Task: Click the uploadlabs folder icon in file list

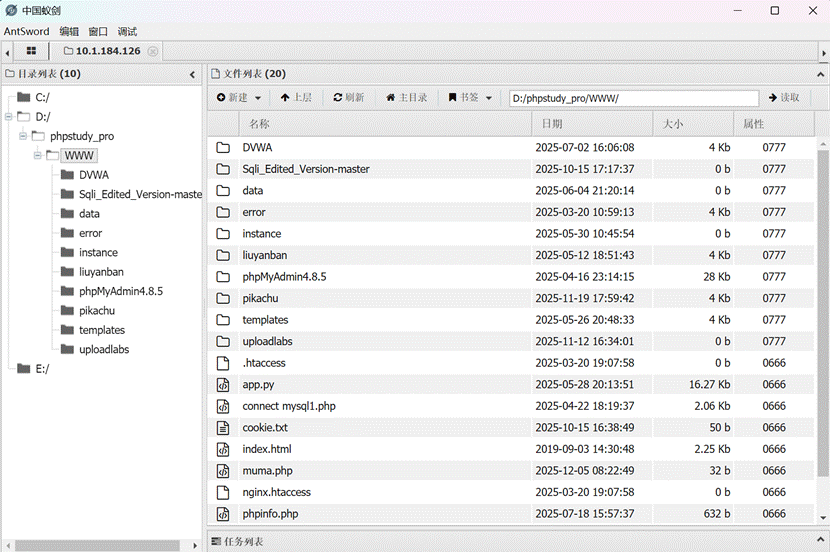Action: tap(223, 341)
